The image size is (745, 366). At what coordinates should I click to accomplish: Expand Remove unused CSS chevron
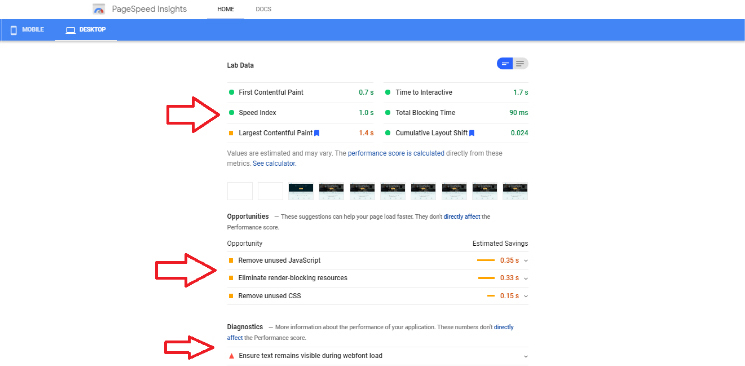pos(525,296)
